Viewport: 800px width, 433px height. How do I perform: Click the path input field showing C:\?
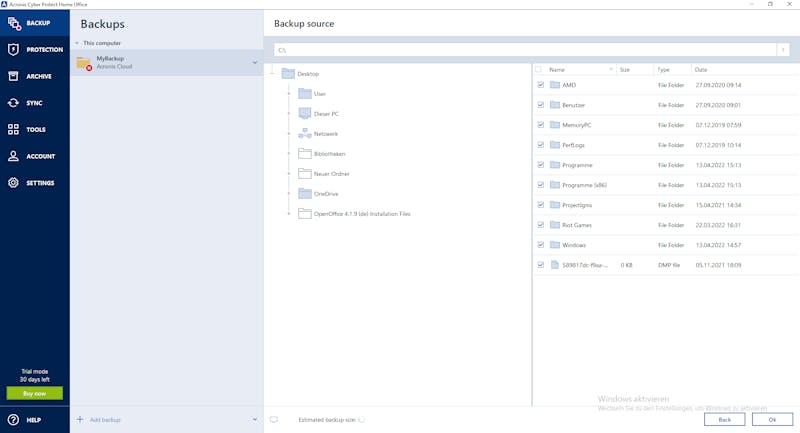525,49
